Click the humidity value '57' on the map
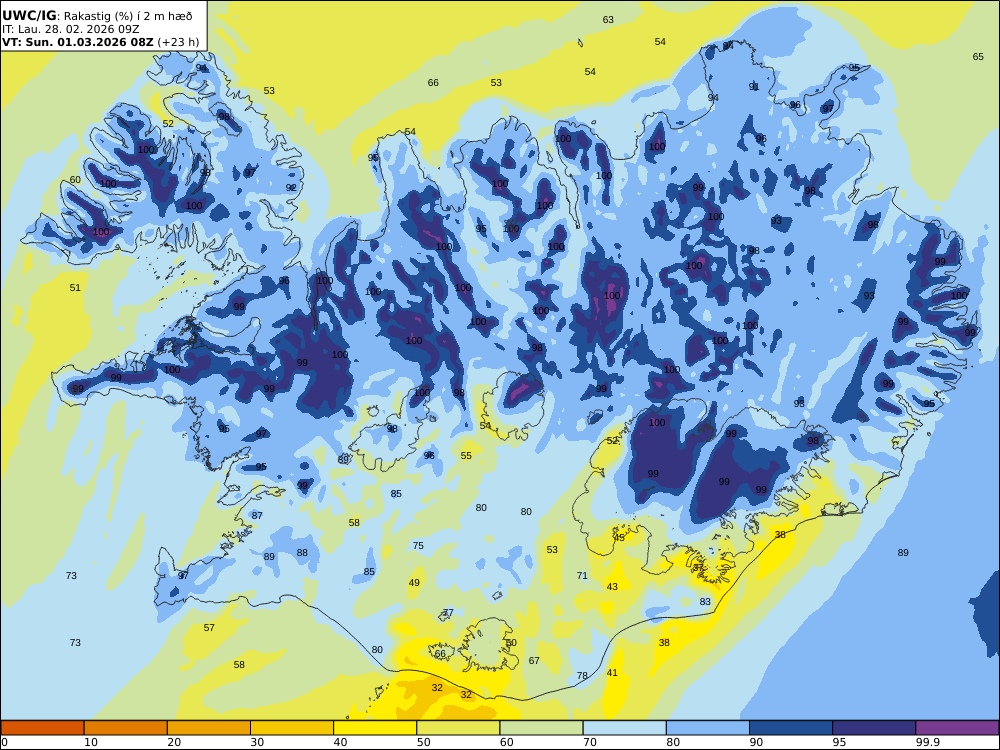This screenshot has height=750, width=1000. (209, 628)
